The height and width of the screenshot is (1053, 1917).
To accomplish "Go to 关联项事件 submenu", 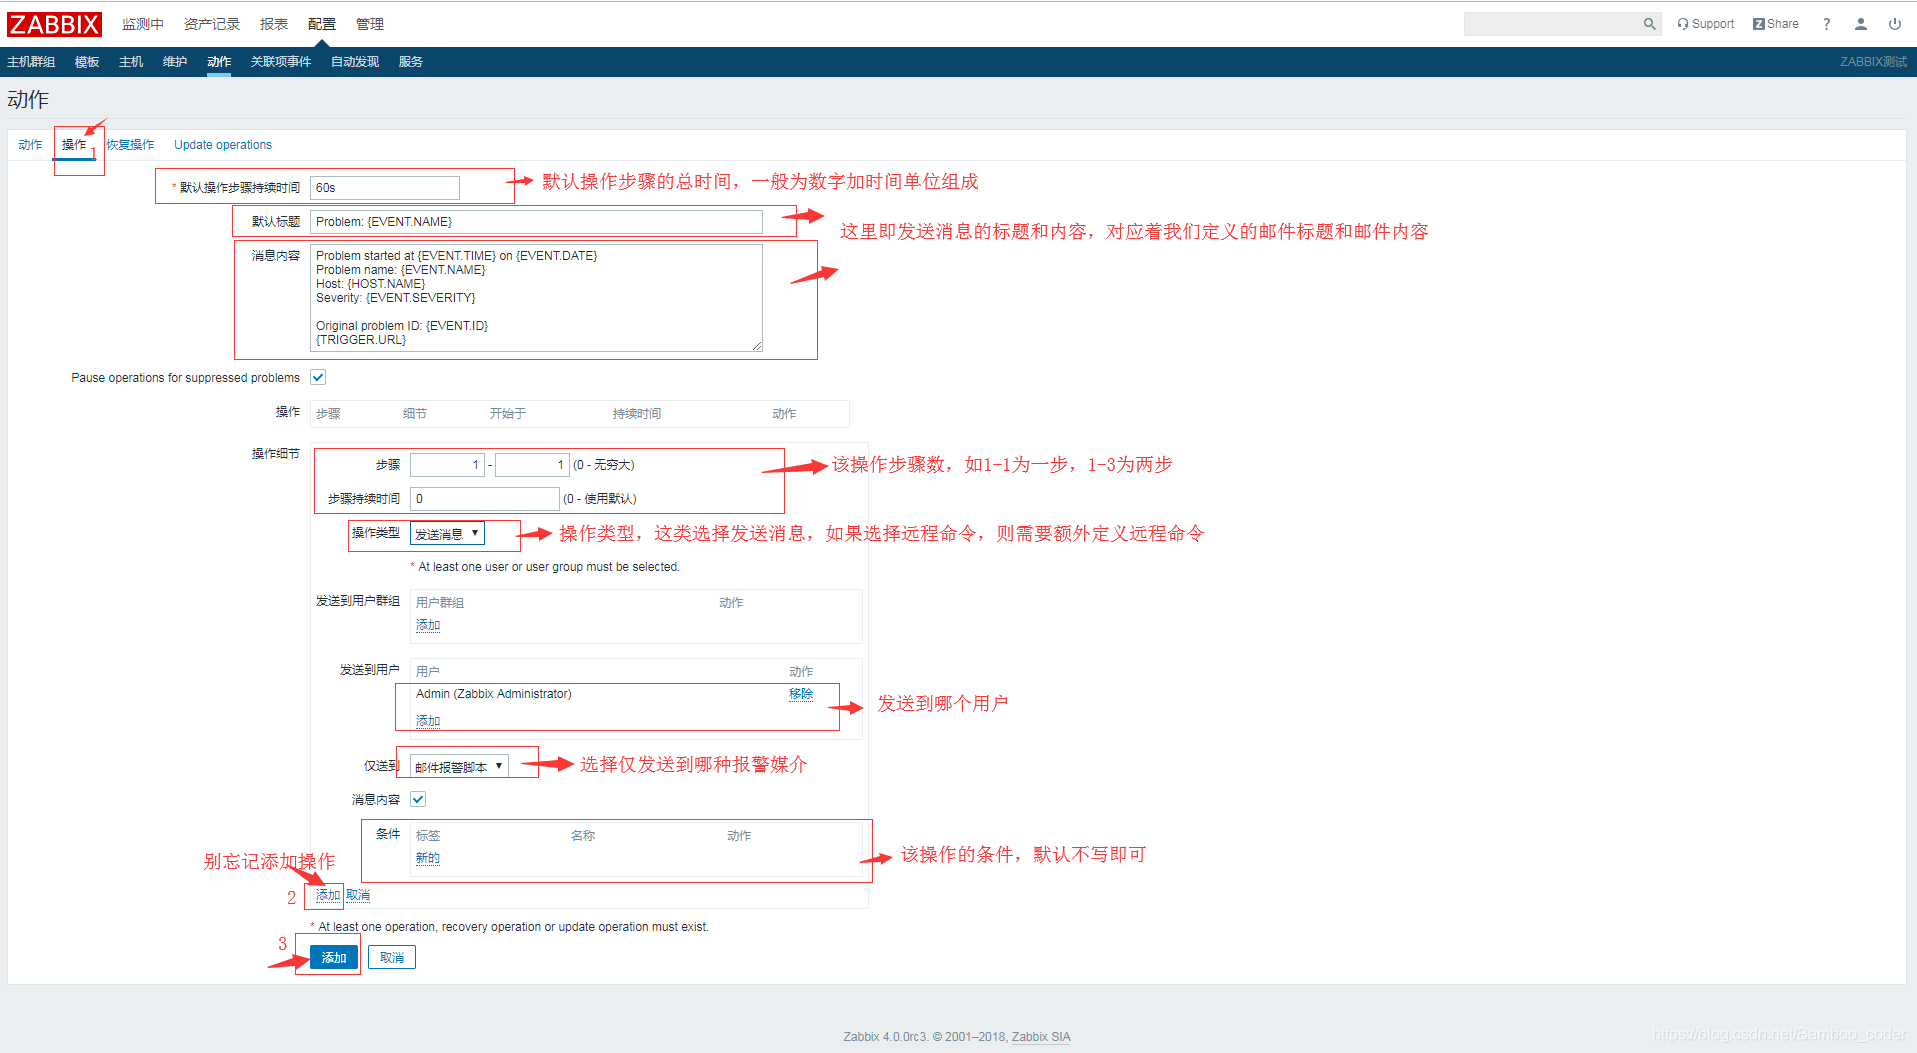I will coord(281,62).
